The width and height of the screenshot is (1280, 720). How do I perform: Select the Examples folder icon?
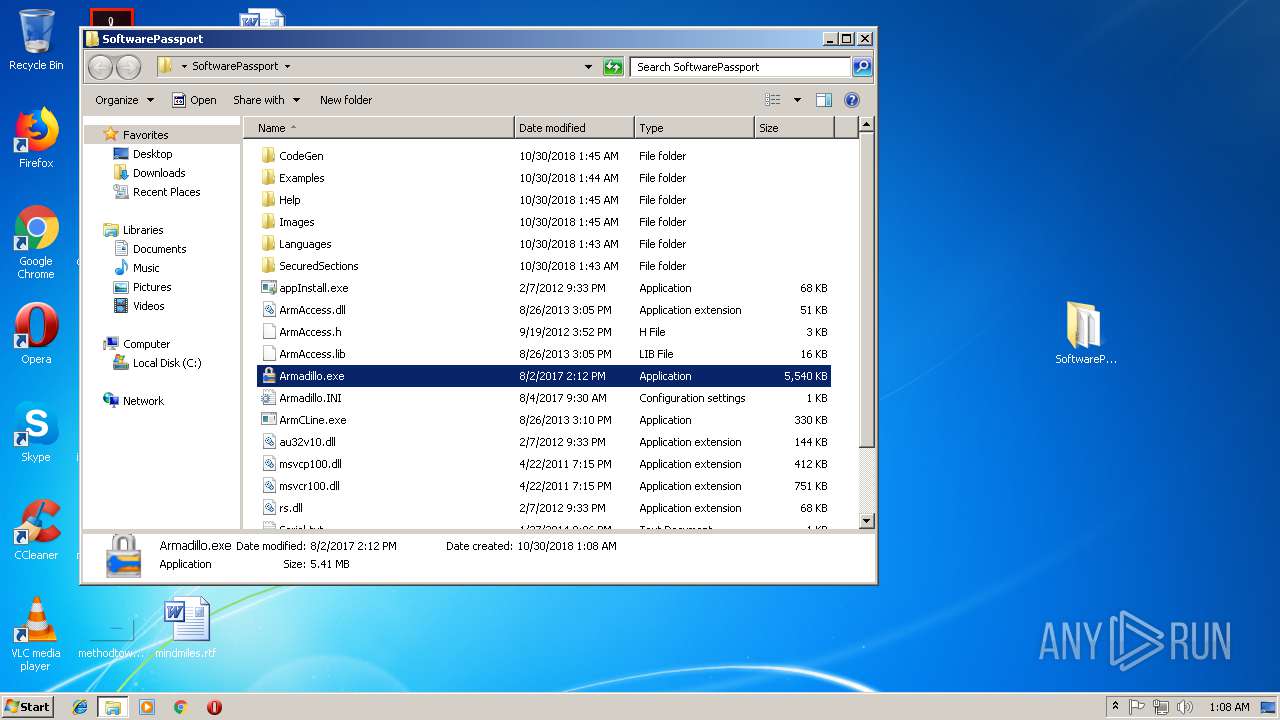[x=268, y=178]
